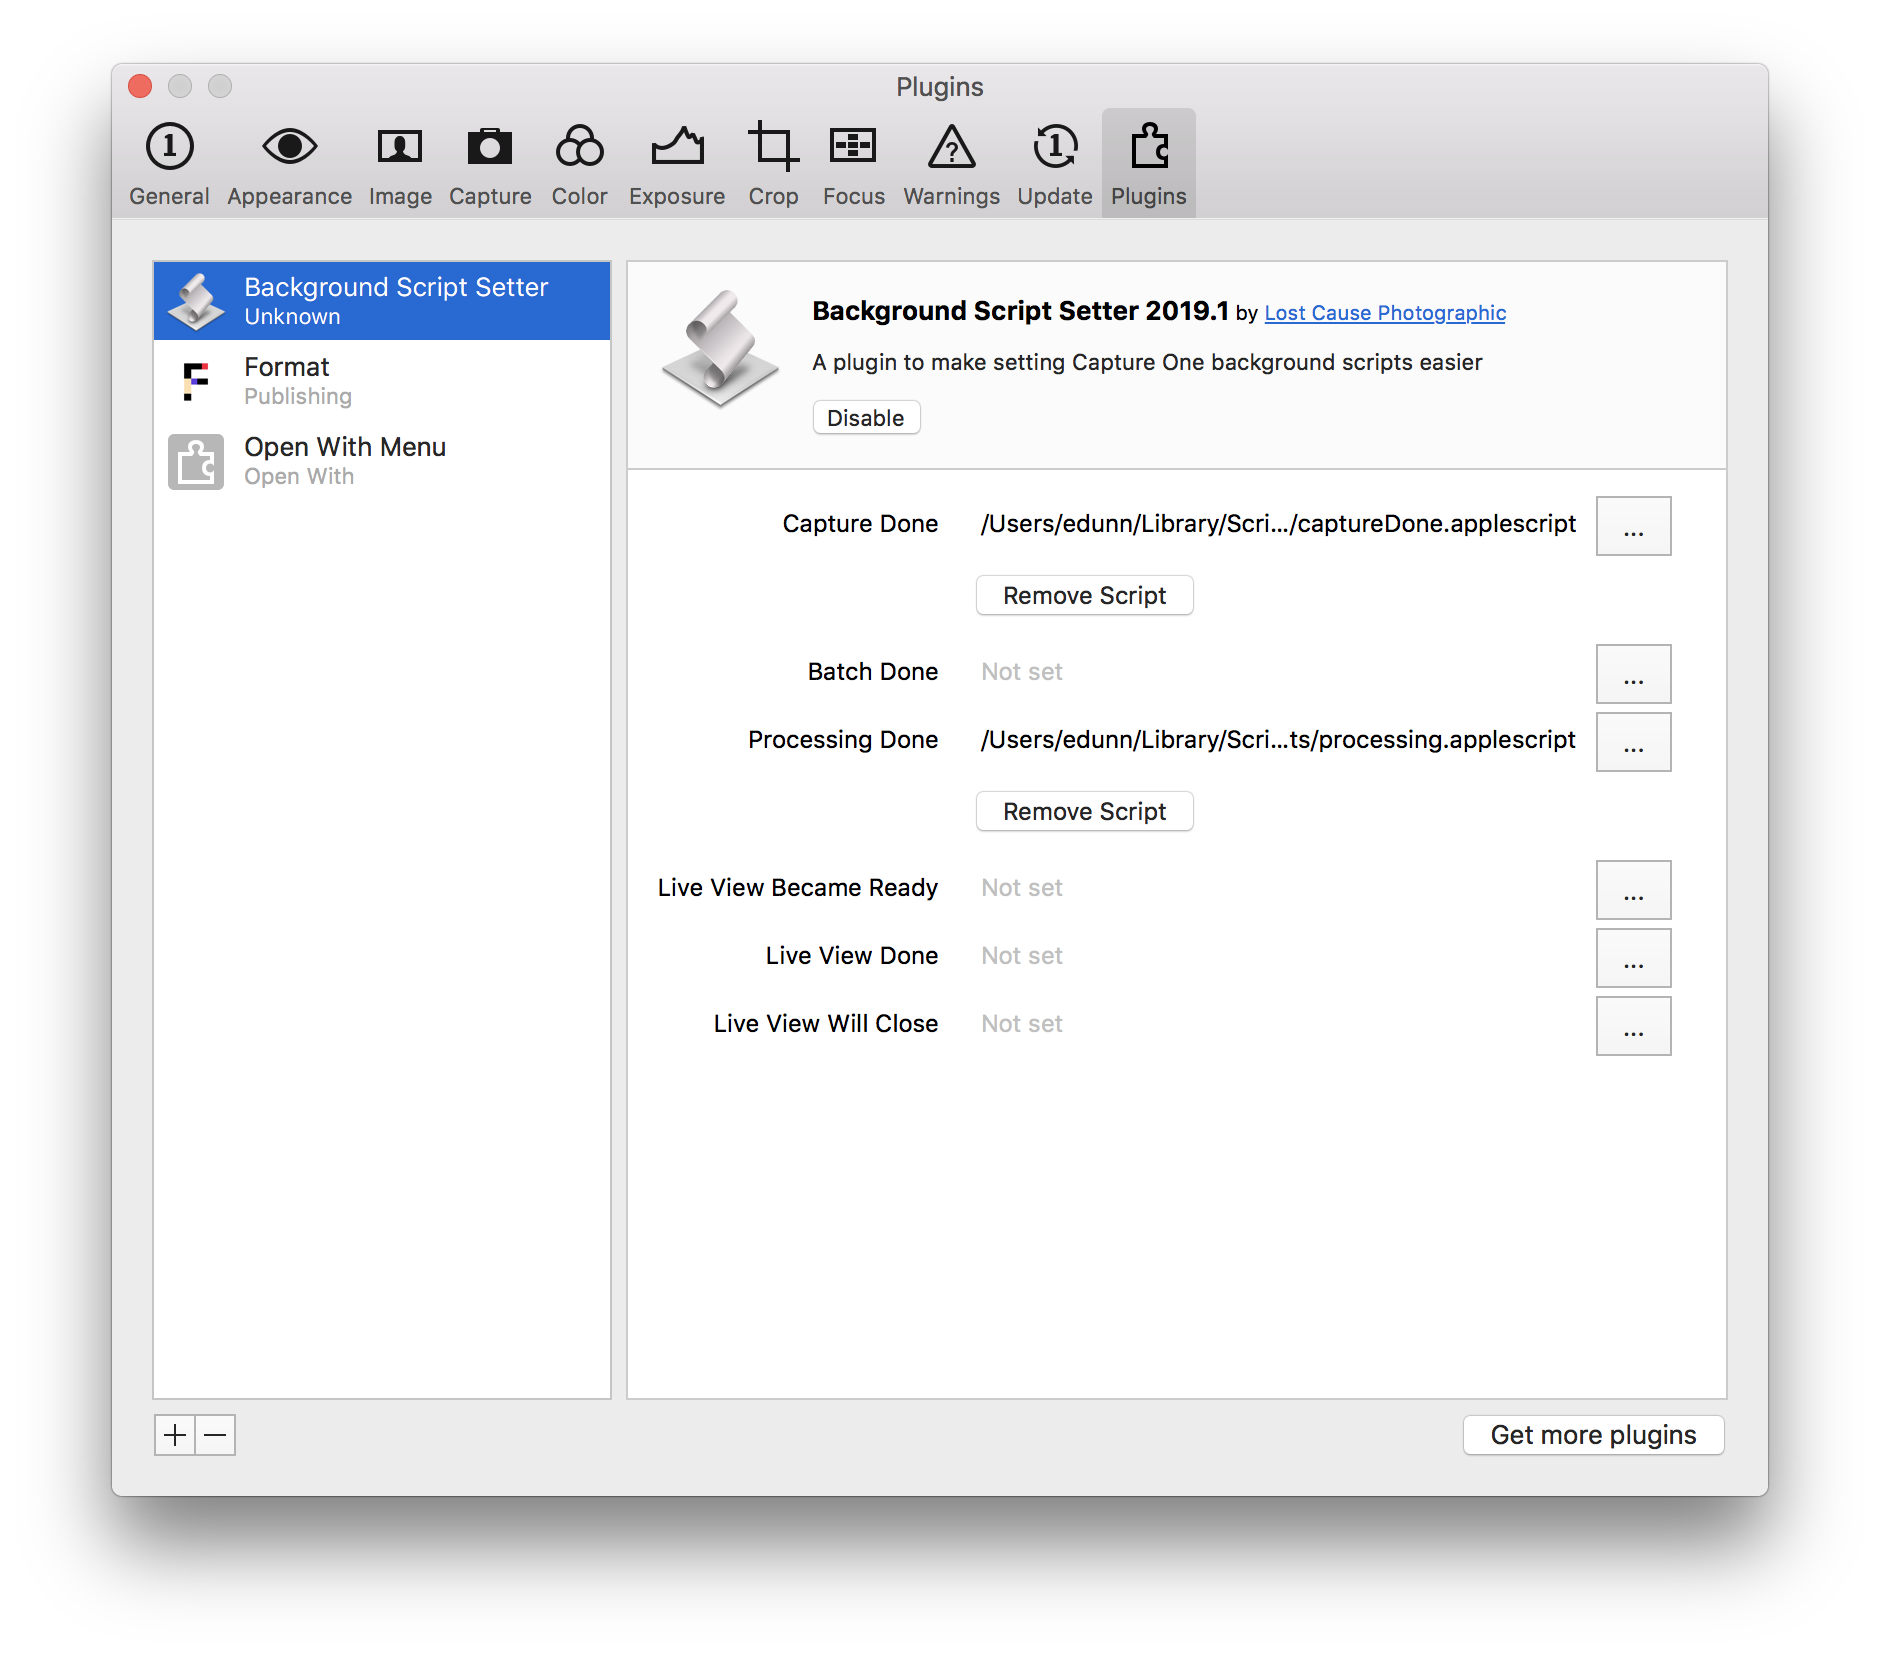Screen dimensions: 1880x1656
Task: Open the Lost Cause Photographic link
Action: click(x=1385, y=313)
